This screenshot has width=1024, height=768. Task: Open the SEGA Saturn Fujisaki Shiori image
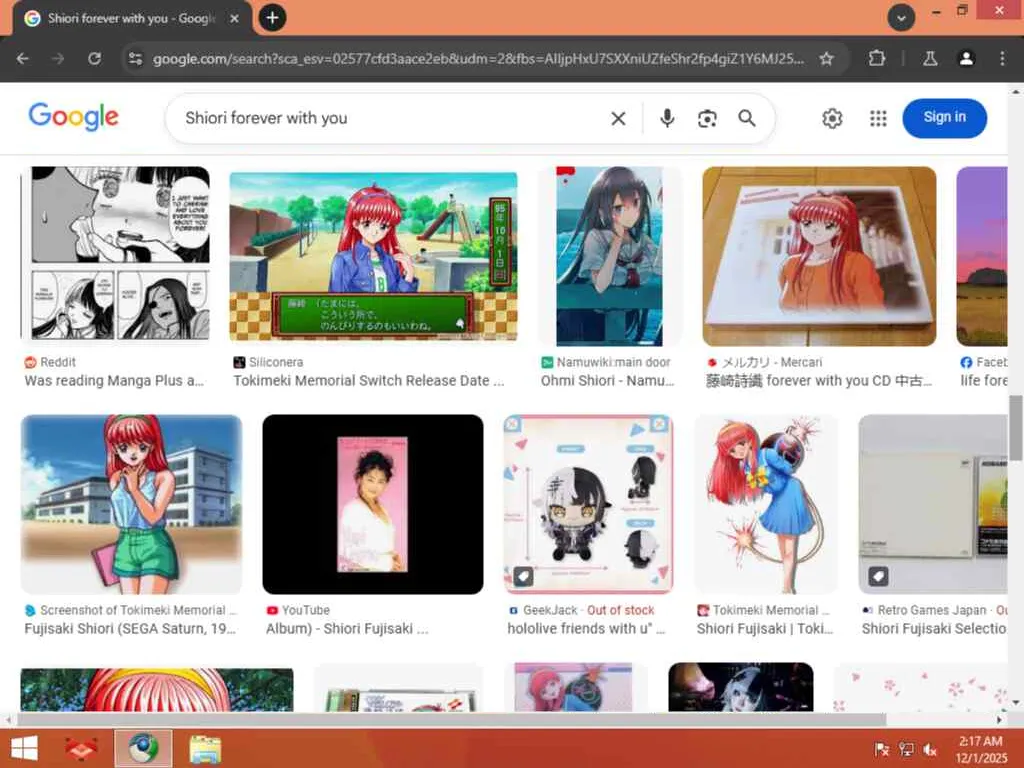coord(131,504)
